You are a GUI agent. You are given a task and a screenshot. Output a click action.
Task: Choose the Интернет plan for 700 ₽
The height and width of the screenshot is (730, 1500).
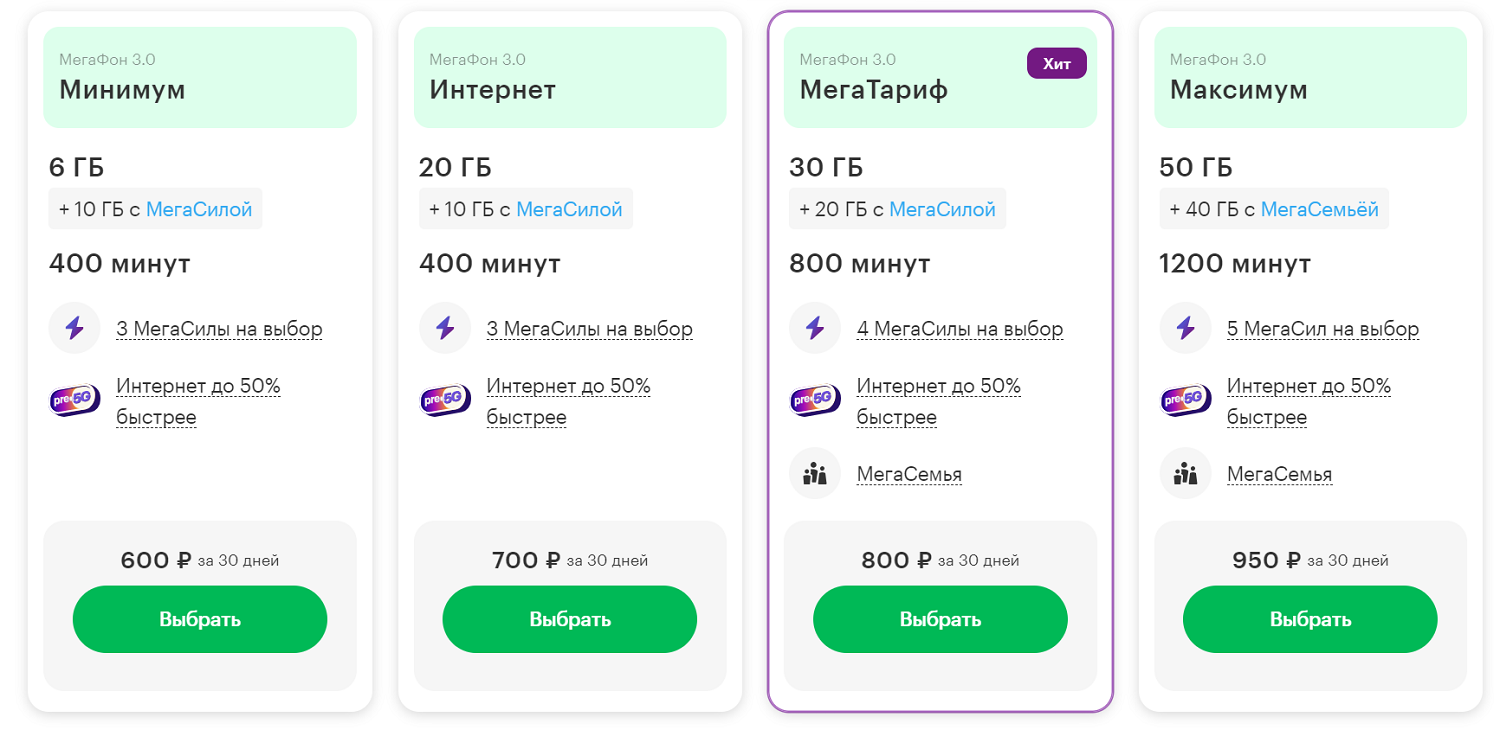point(570,619)
